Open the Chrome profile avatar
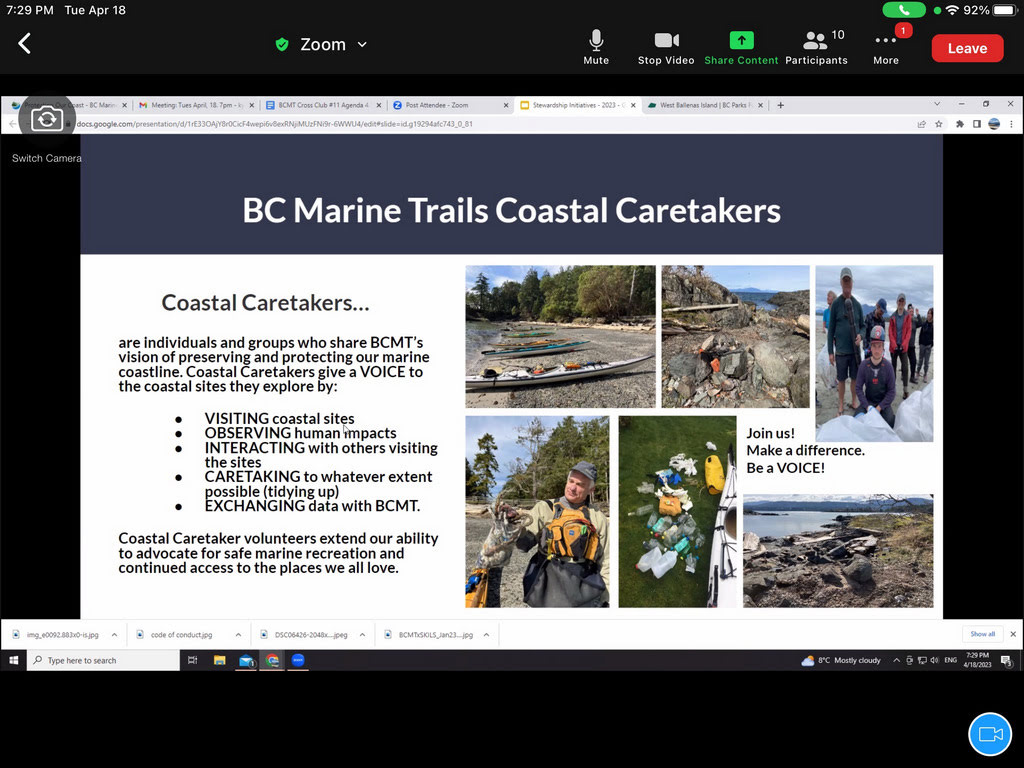This screenshot has width=1024, height=768. 994,124
